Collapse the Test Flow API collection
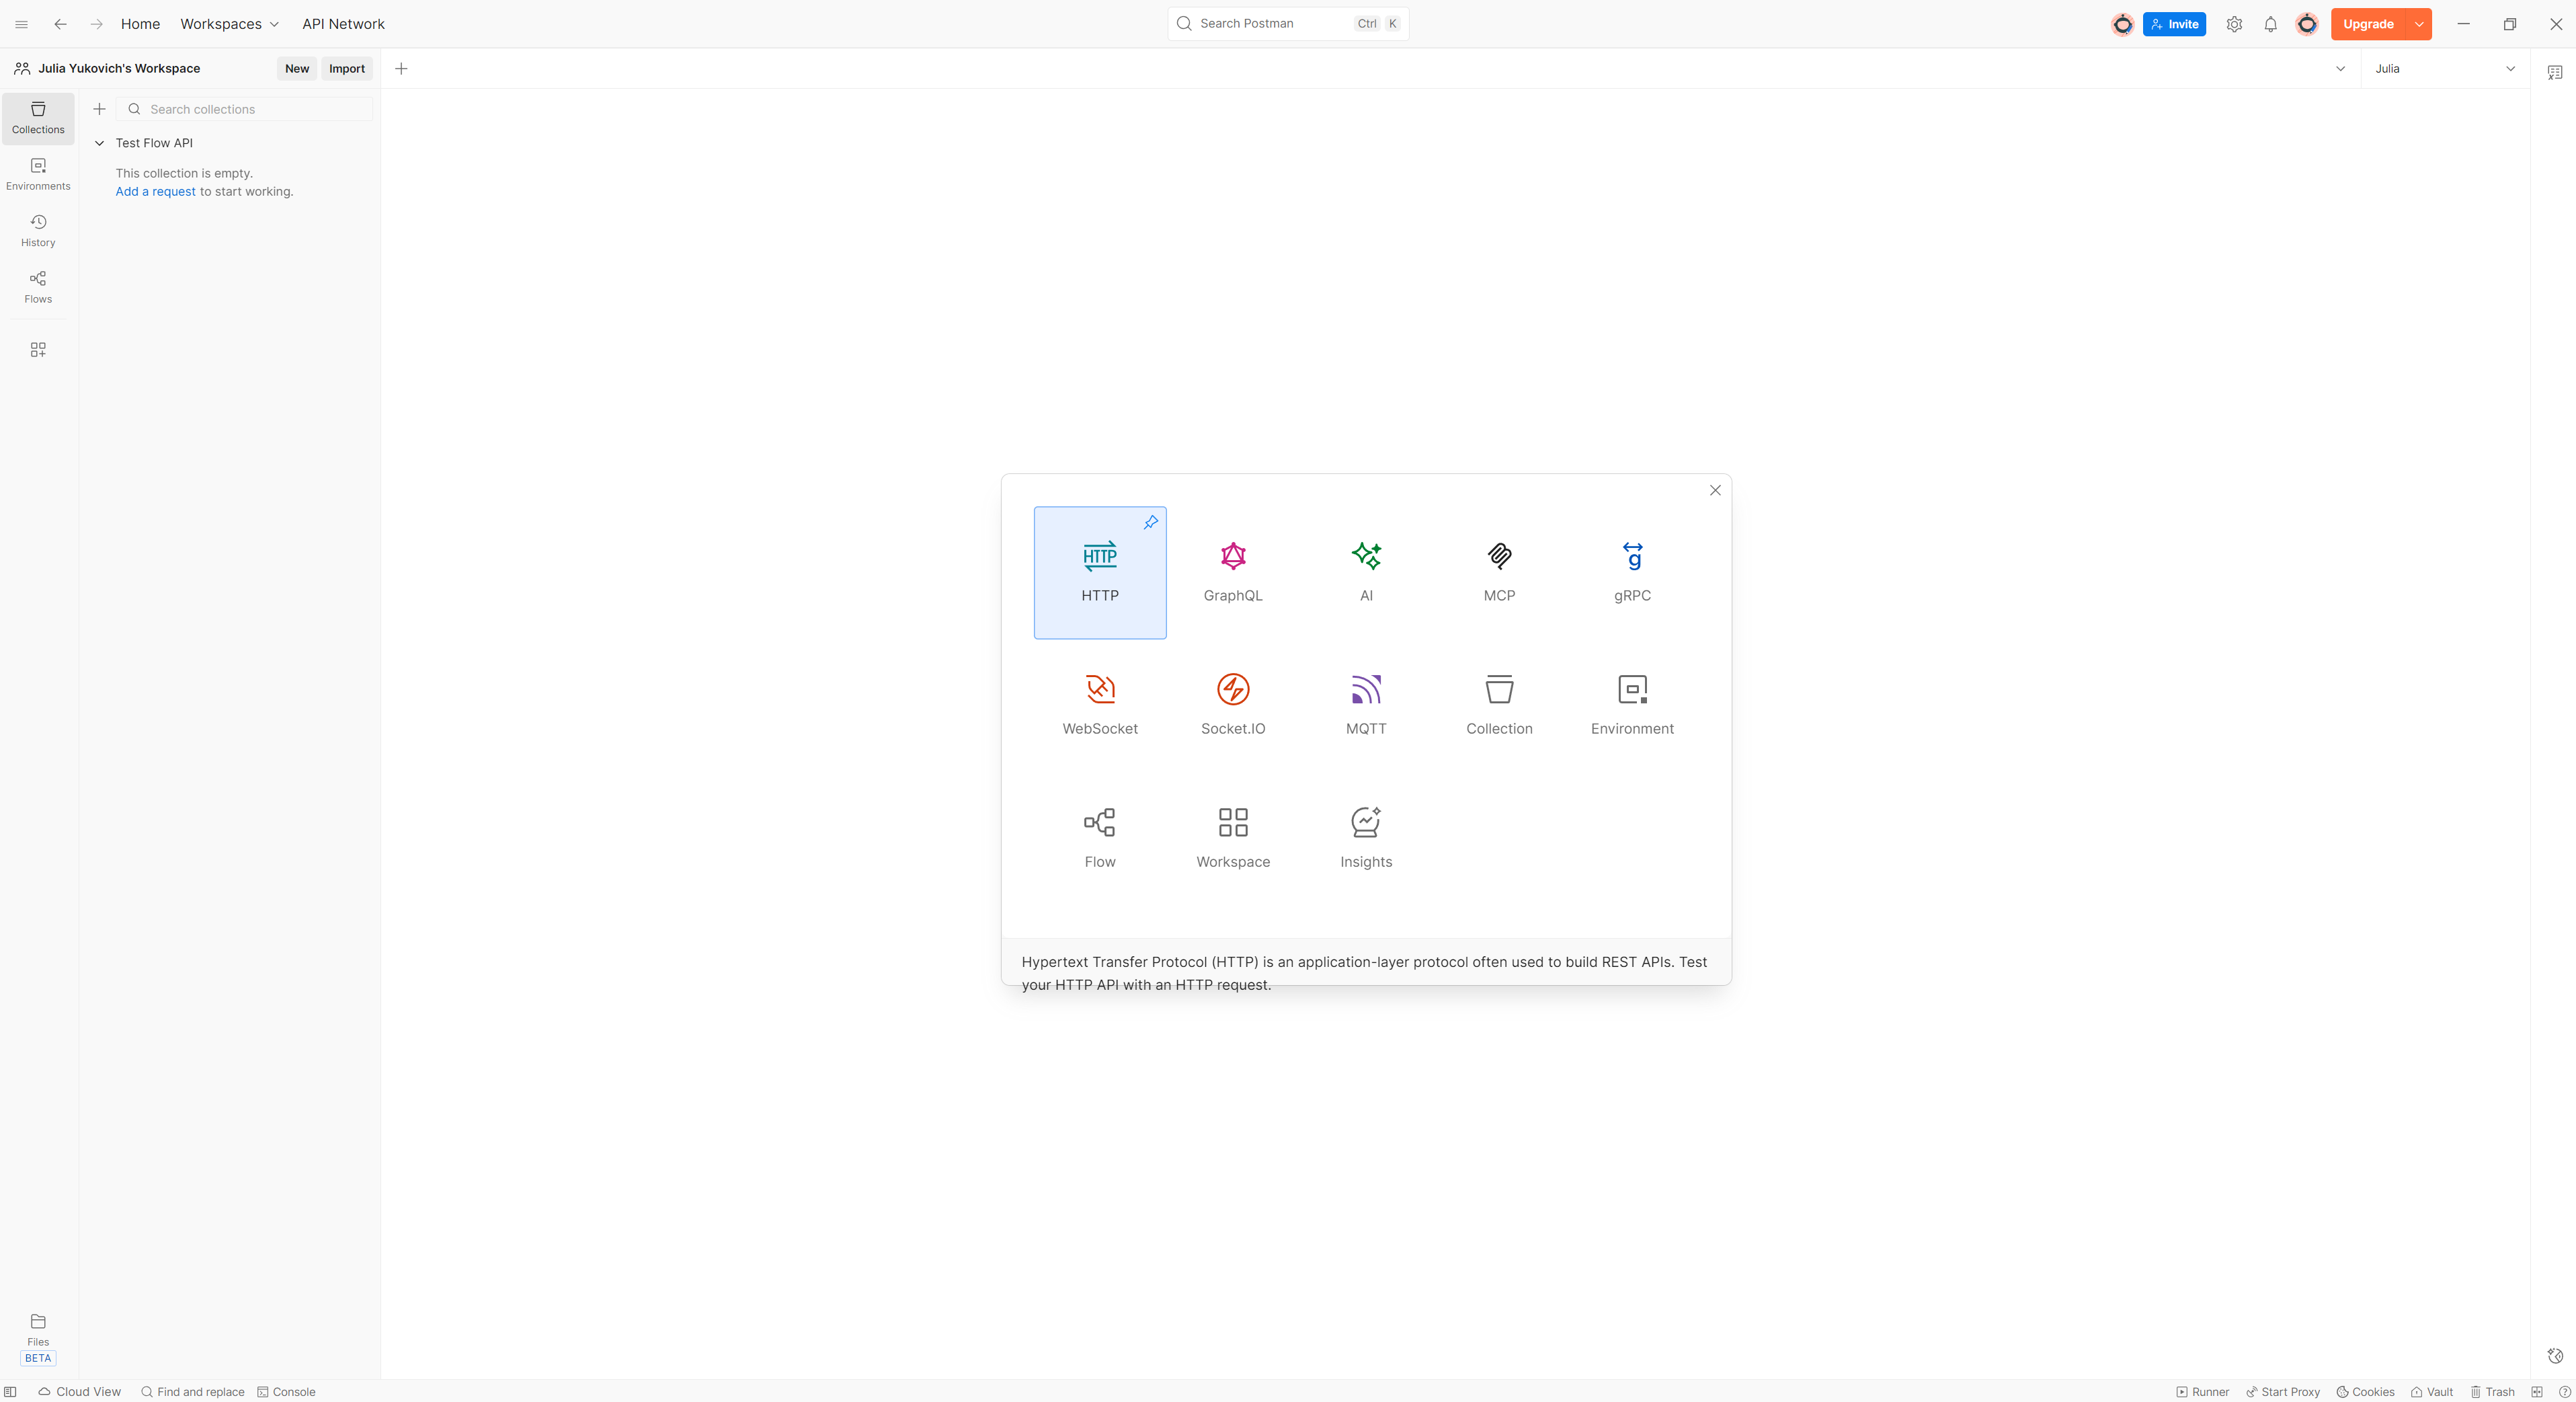 99,143
